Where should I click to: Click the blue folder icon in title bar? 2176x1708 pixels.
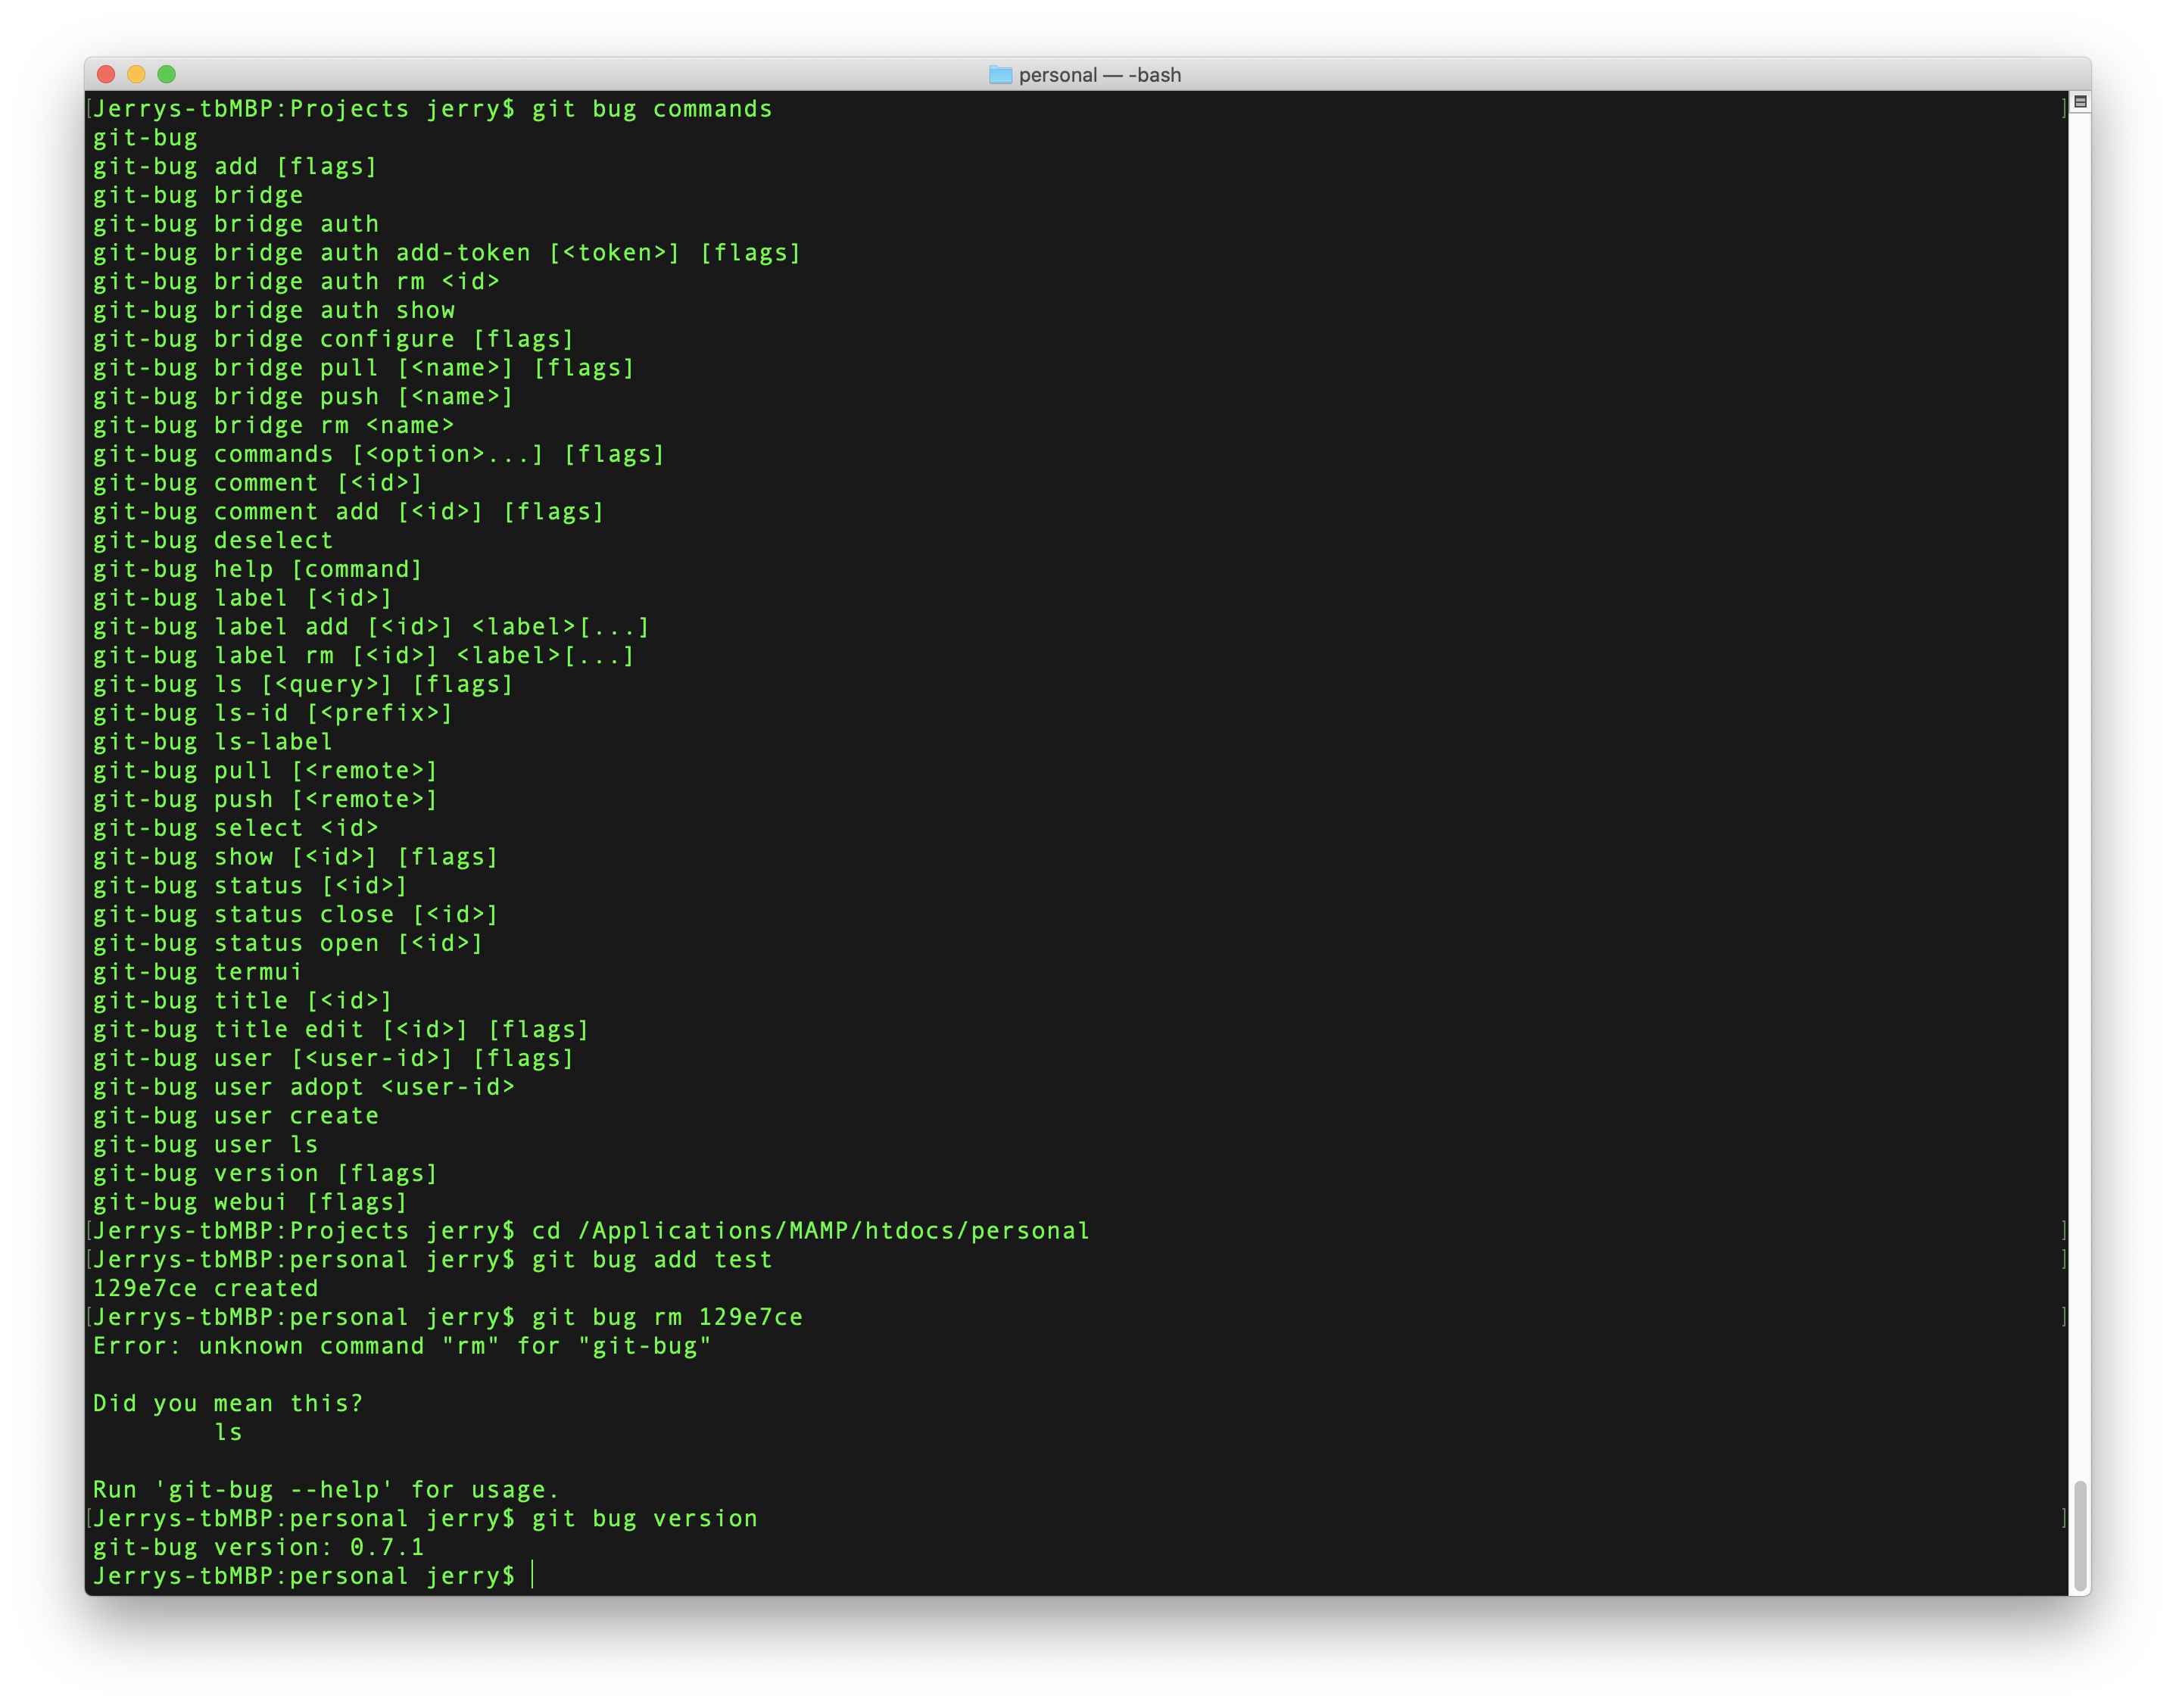(1000, 75)
